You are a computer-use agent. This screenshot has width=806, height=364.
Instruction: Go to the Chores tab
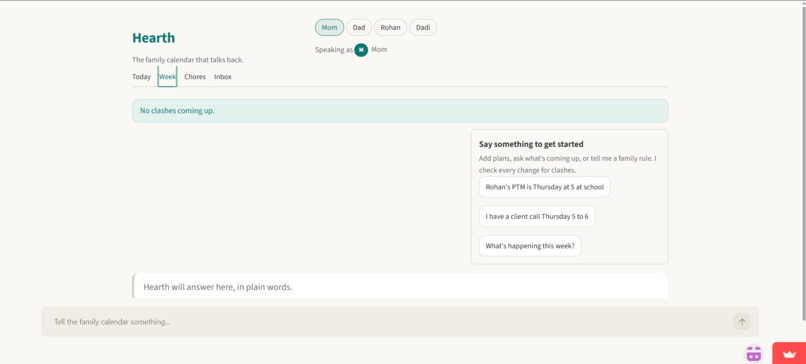(195, 77)
